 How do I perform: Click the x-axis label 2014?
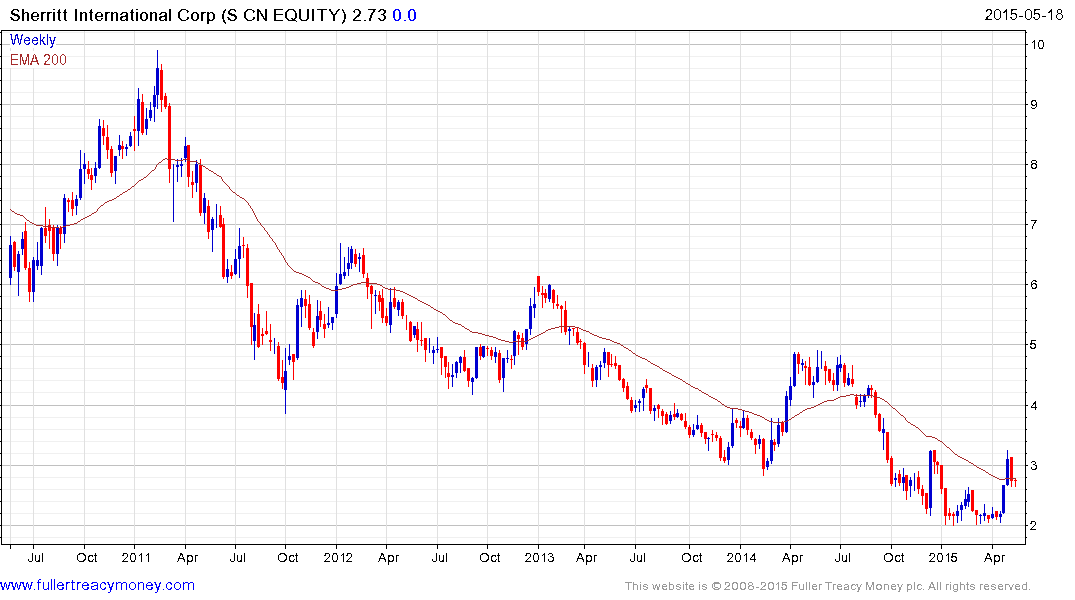(741, 557)
